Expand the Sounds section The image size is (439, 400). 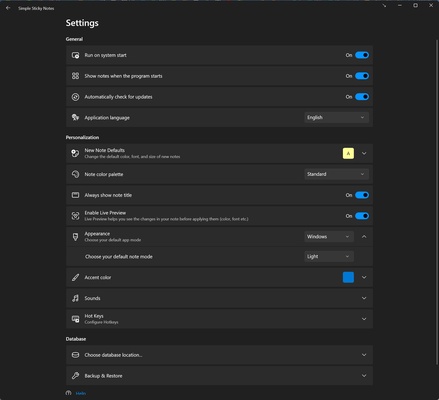click(364, 298)
